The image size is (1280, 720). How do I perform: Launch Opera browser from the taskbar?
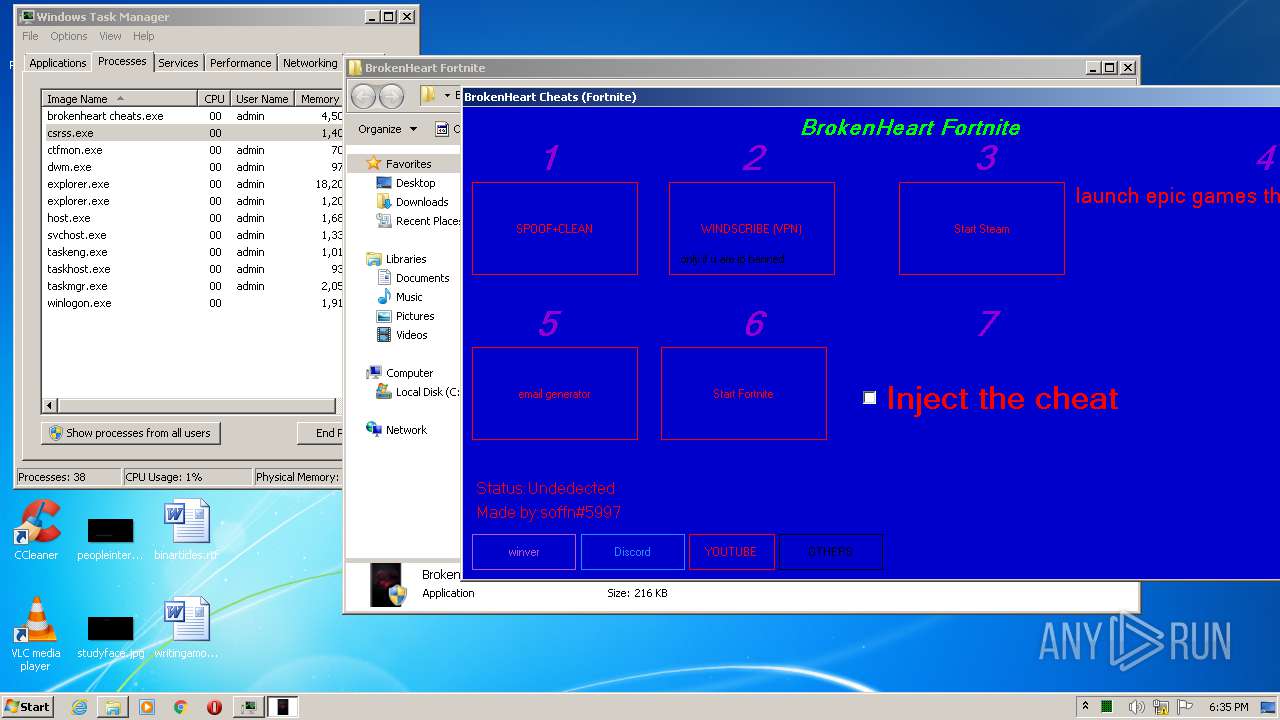(x=214, y=707)
